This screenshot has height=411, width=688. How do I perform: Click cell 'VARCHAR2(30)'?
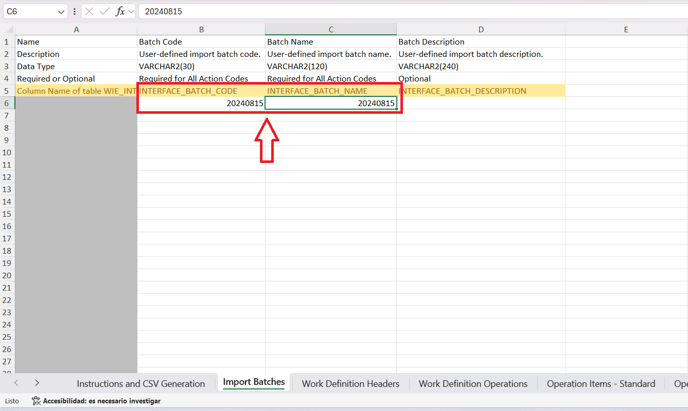pyautogui.click(x=201, y=66)
